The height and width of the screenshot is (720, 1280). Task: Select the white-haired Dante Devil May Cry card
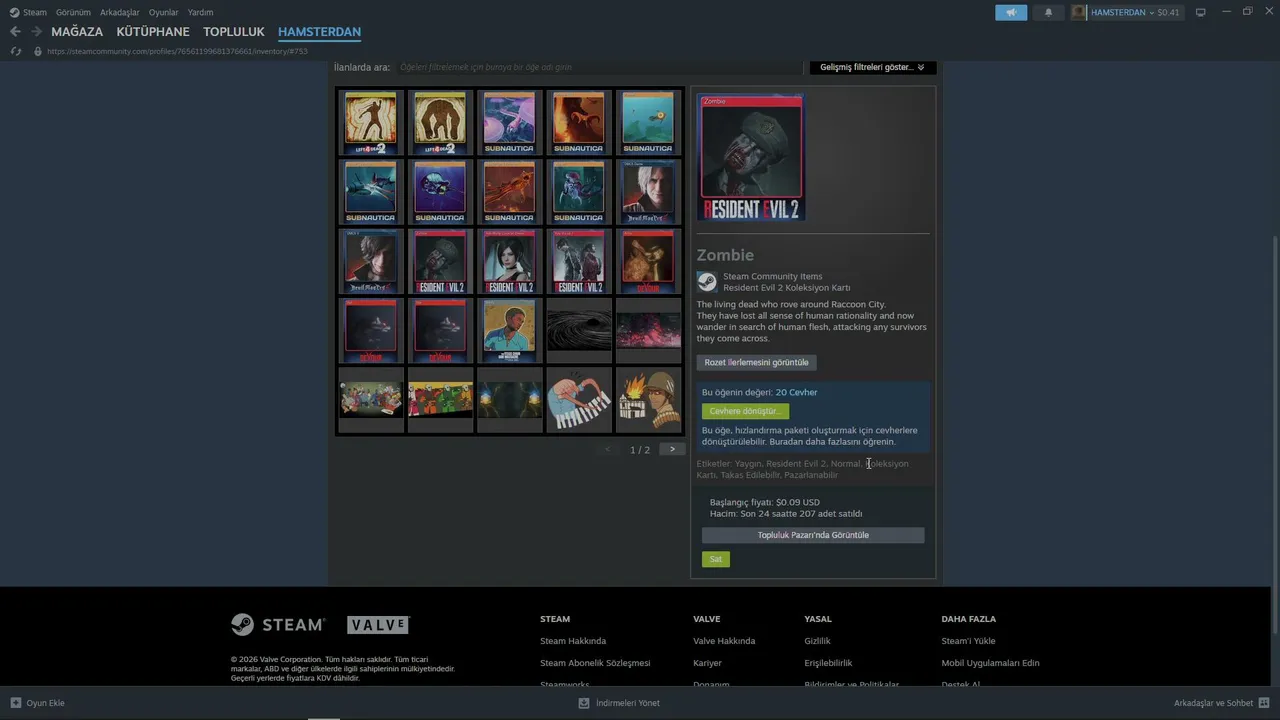648,191
